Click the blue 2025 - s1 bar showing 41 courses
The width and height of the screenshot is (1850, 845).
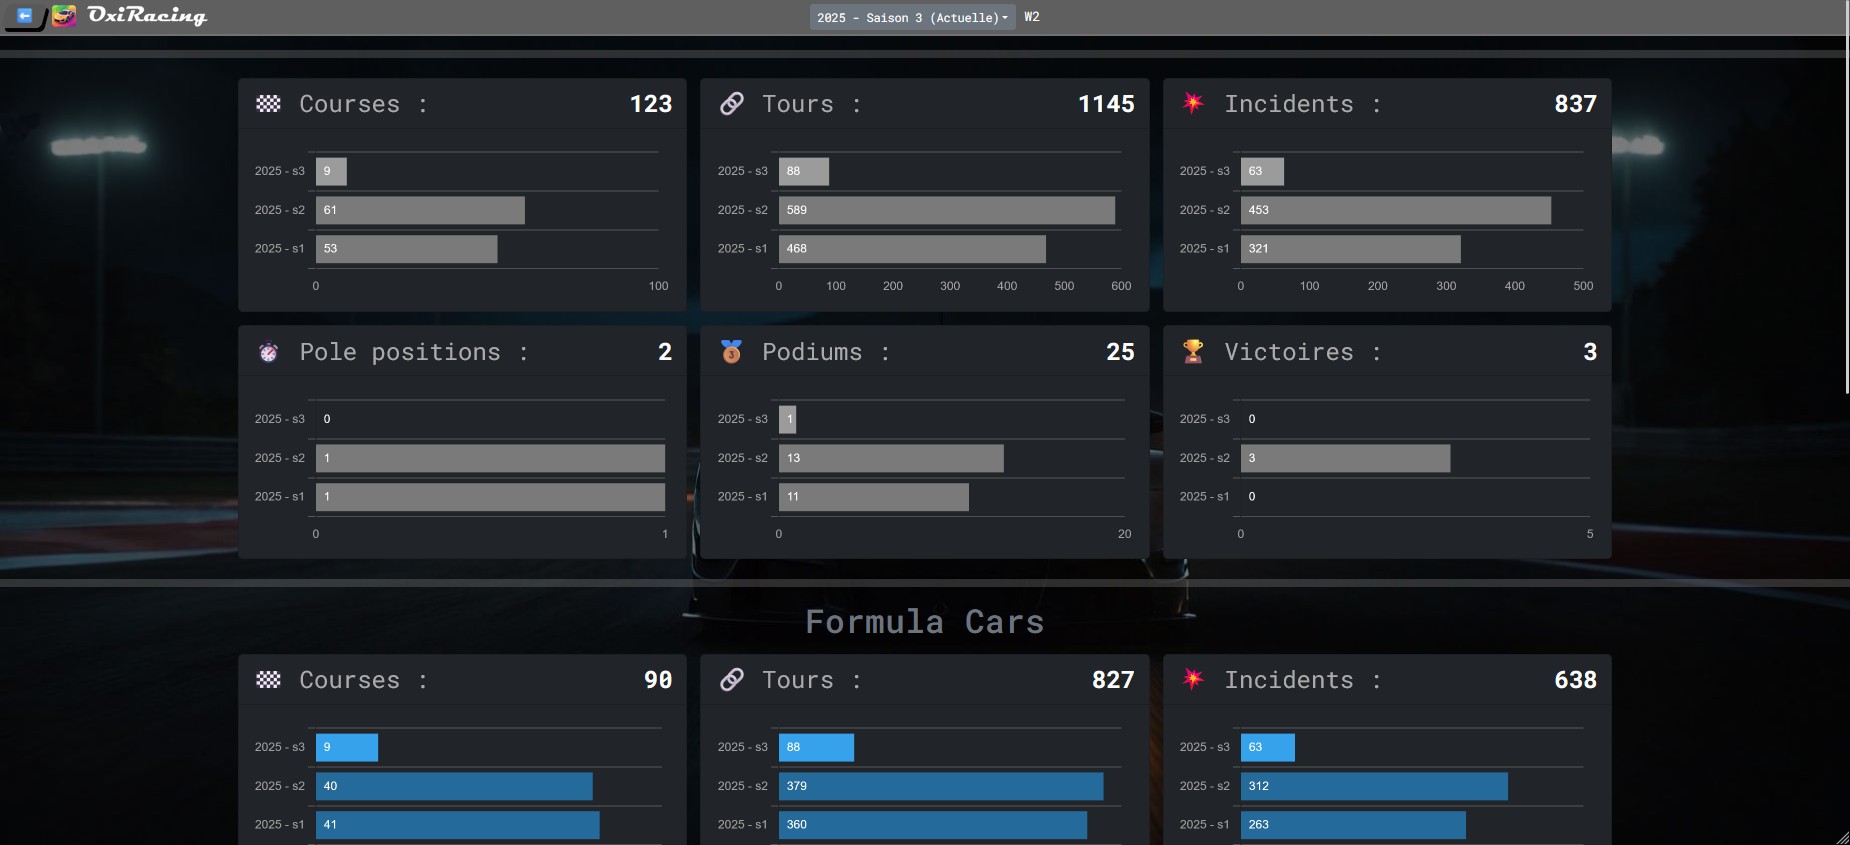458,825
